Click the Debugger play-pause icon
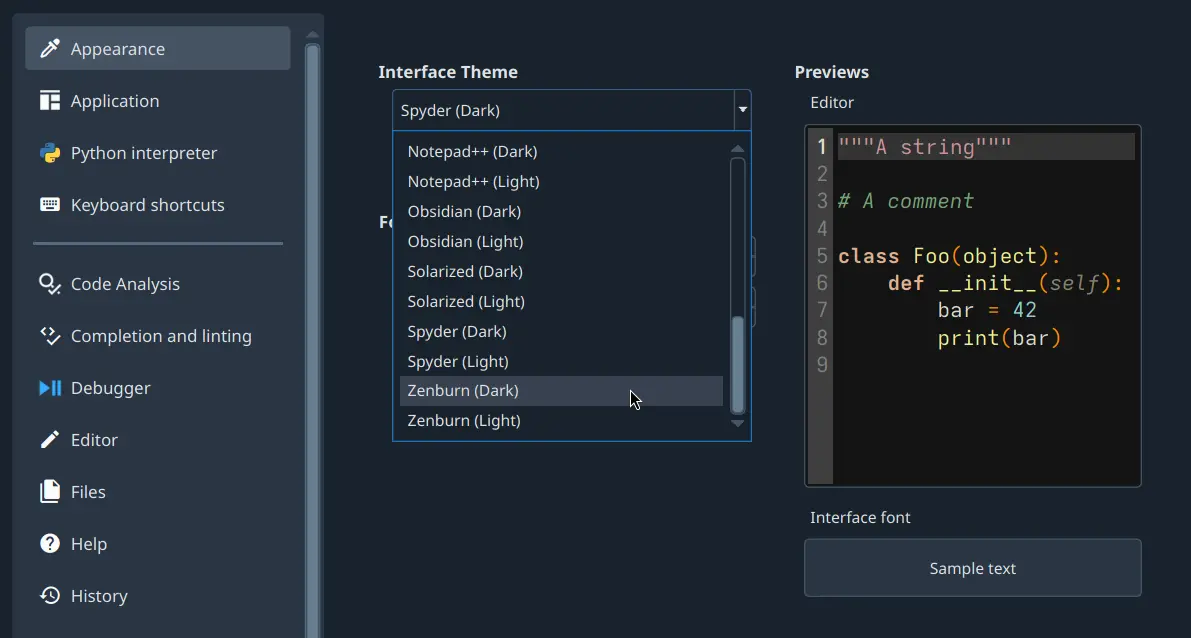 50,388
